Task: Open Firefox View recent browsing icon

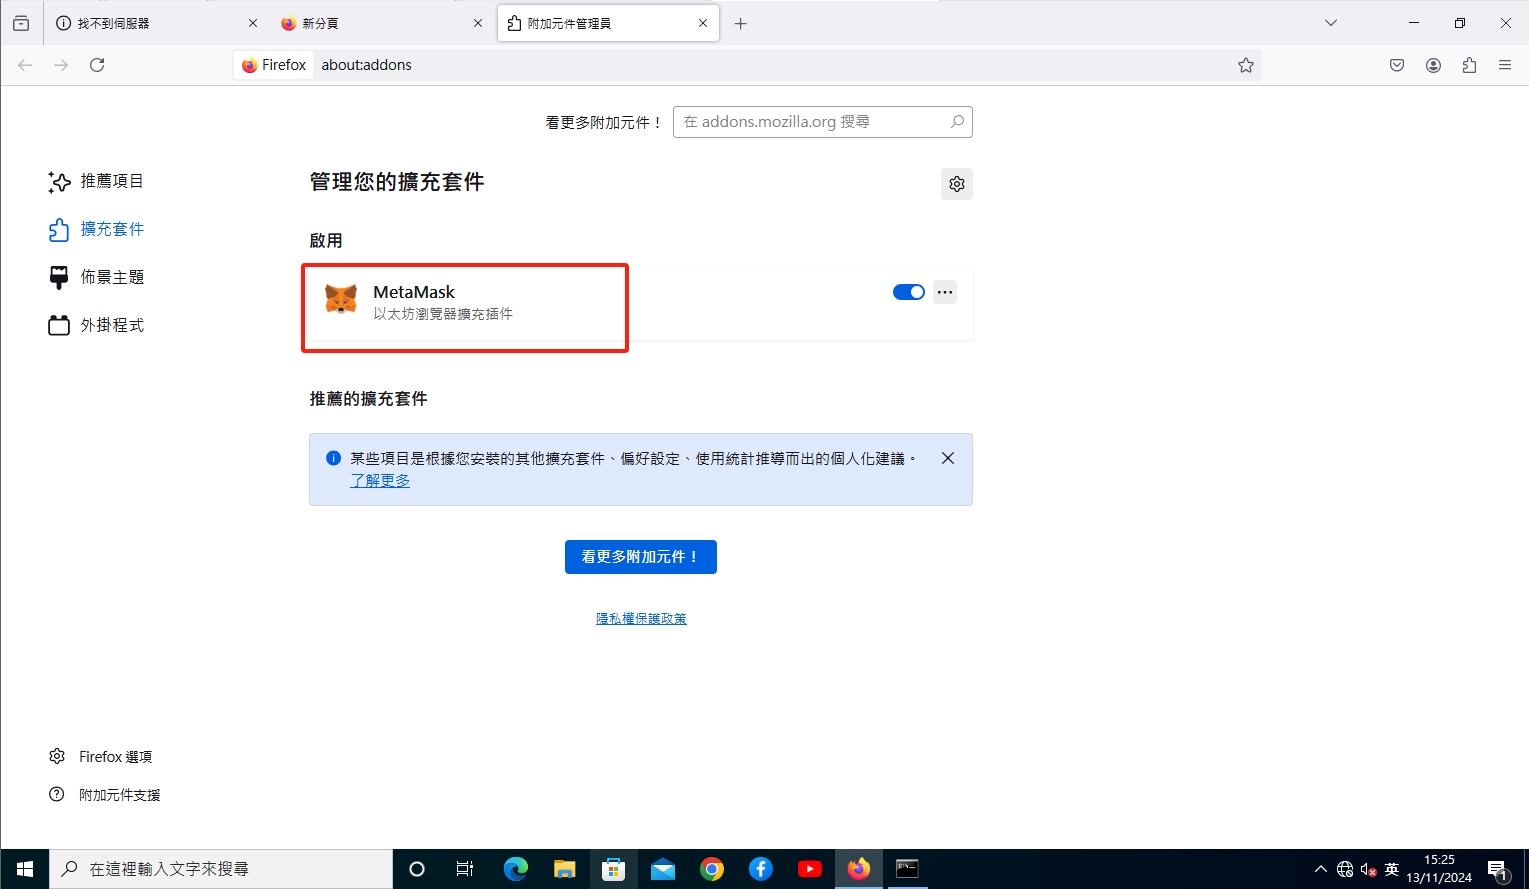Action: point(21,23)
